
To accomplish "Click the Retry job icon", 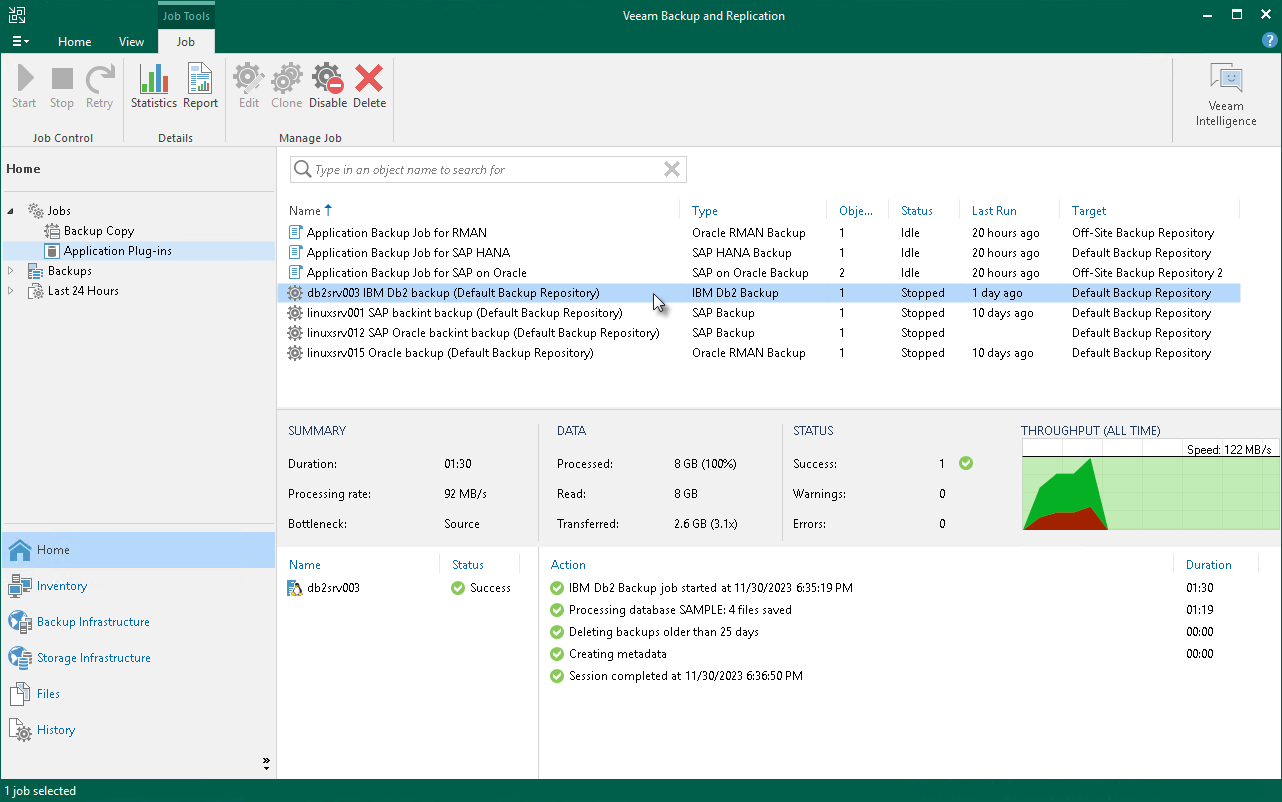I will (99, 86).
